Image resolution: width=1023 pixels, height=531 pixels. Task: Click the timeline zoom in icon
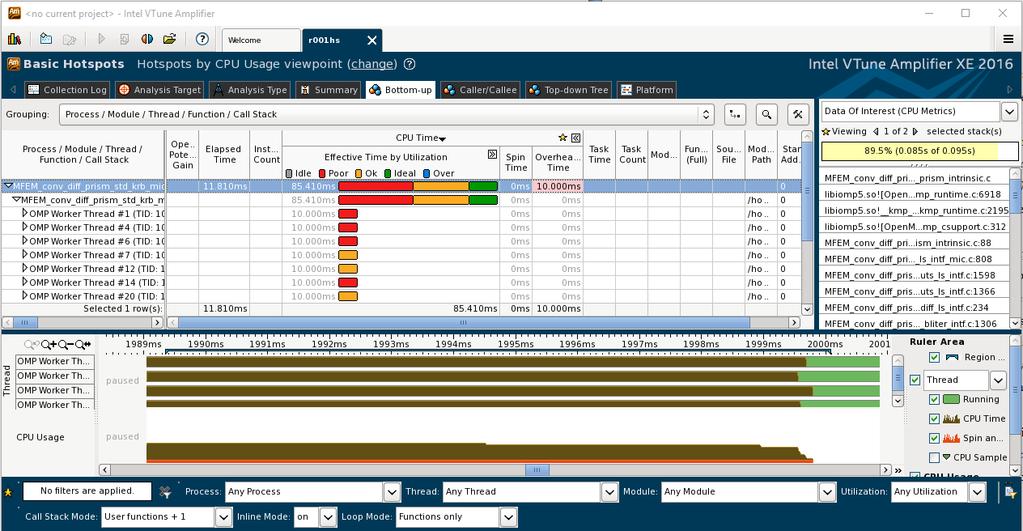[x=48, y=344]
